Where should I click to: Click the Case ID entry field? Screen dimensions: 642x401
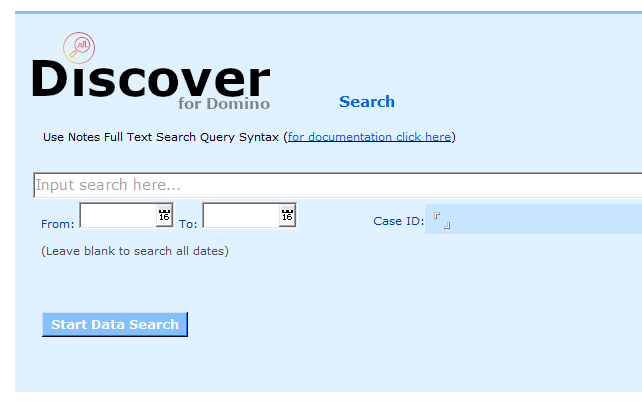(x=533, y=219)
